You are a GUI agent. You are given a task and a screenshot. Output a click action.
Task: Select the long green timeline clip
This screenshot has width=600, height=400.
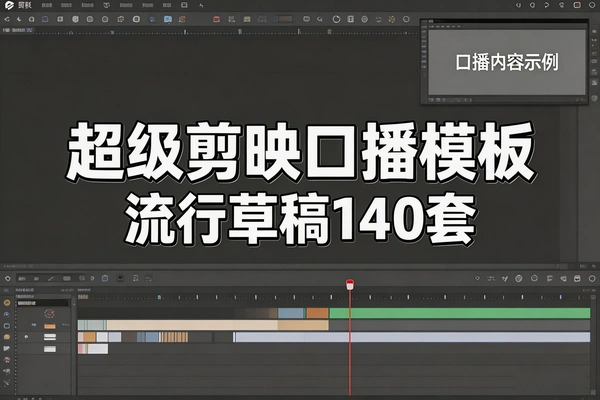tap(460, 313)
